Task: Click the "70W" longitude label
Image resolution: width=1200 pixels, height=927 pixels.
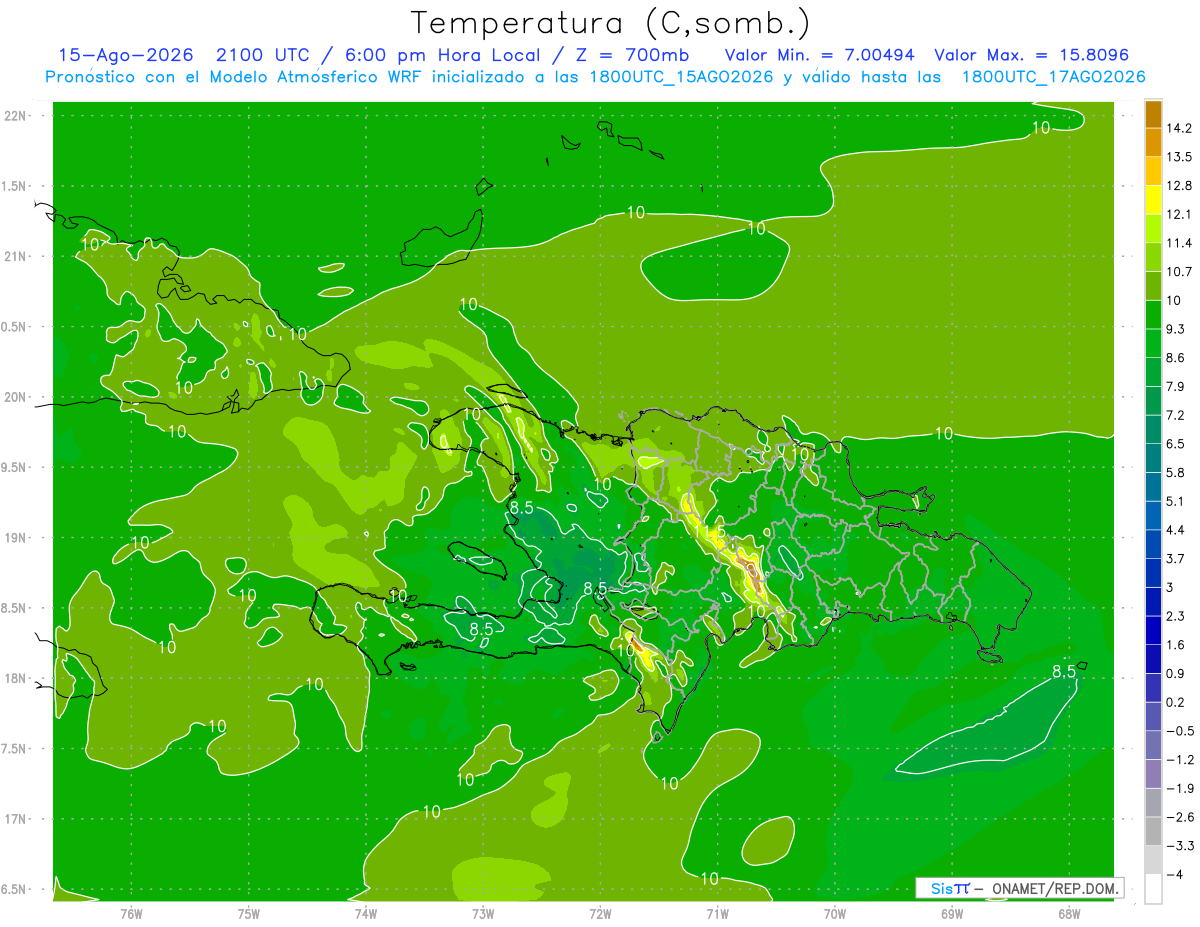Action: coord(835,914)
